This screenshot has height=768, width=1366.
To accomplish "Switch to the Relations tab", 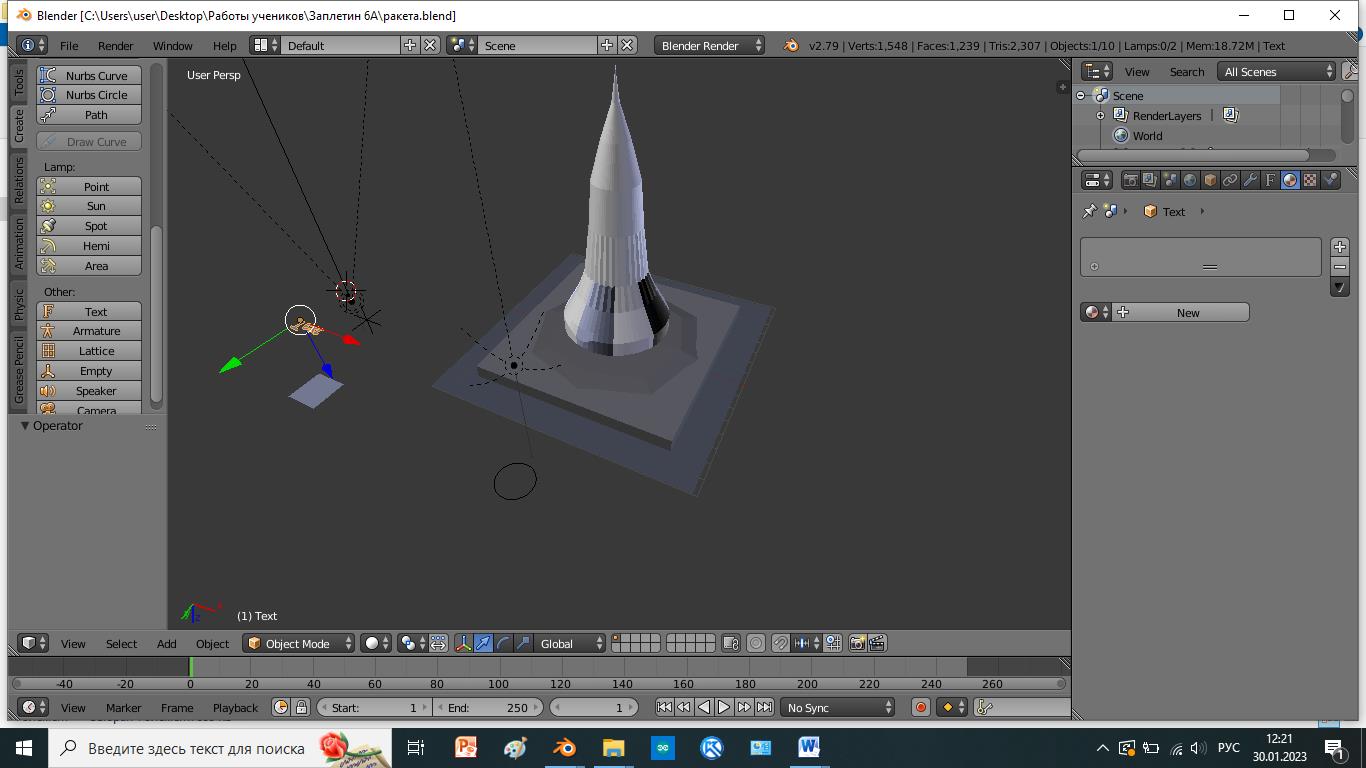I will pyautogui.click(x=18, y=181).
